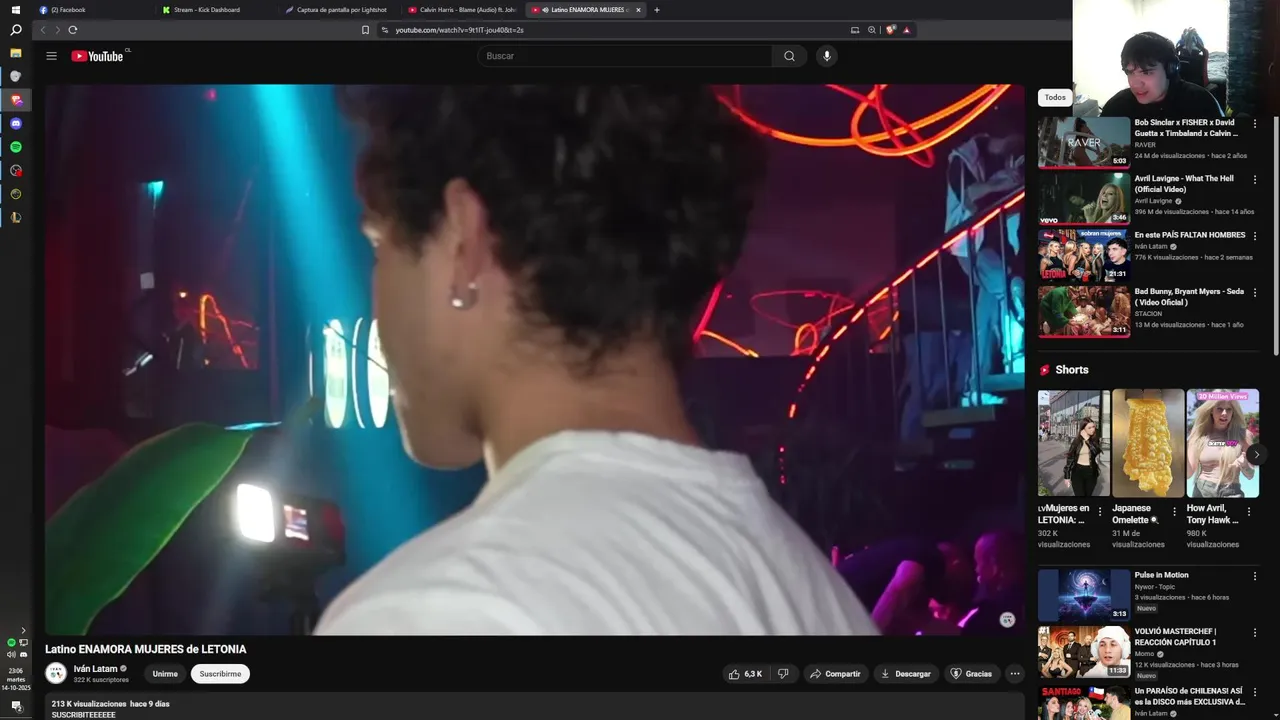The width and height of the screenshot is (1280, 720).
Task: Open League of Legends taskbar icon
Action: [16, 217]
